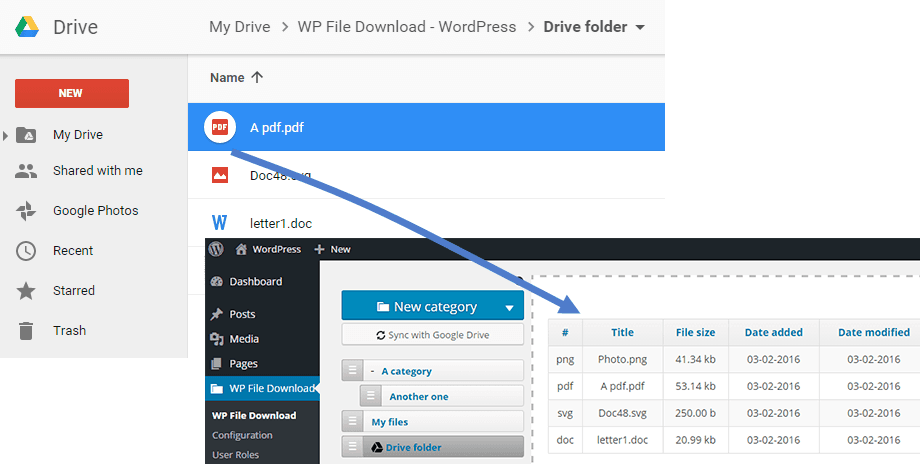Click the Starred star icon
This screenshot has width=920, height=464.
coord(27,291)
